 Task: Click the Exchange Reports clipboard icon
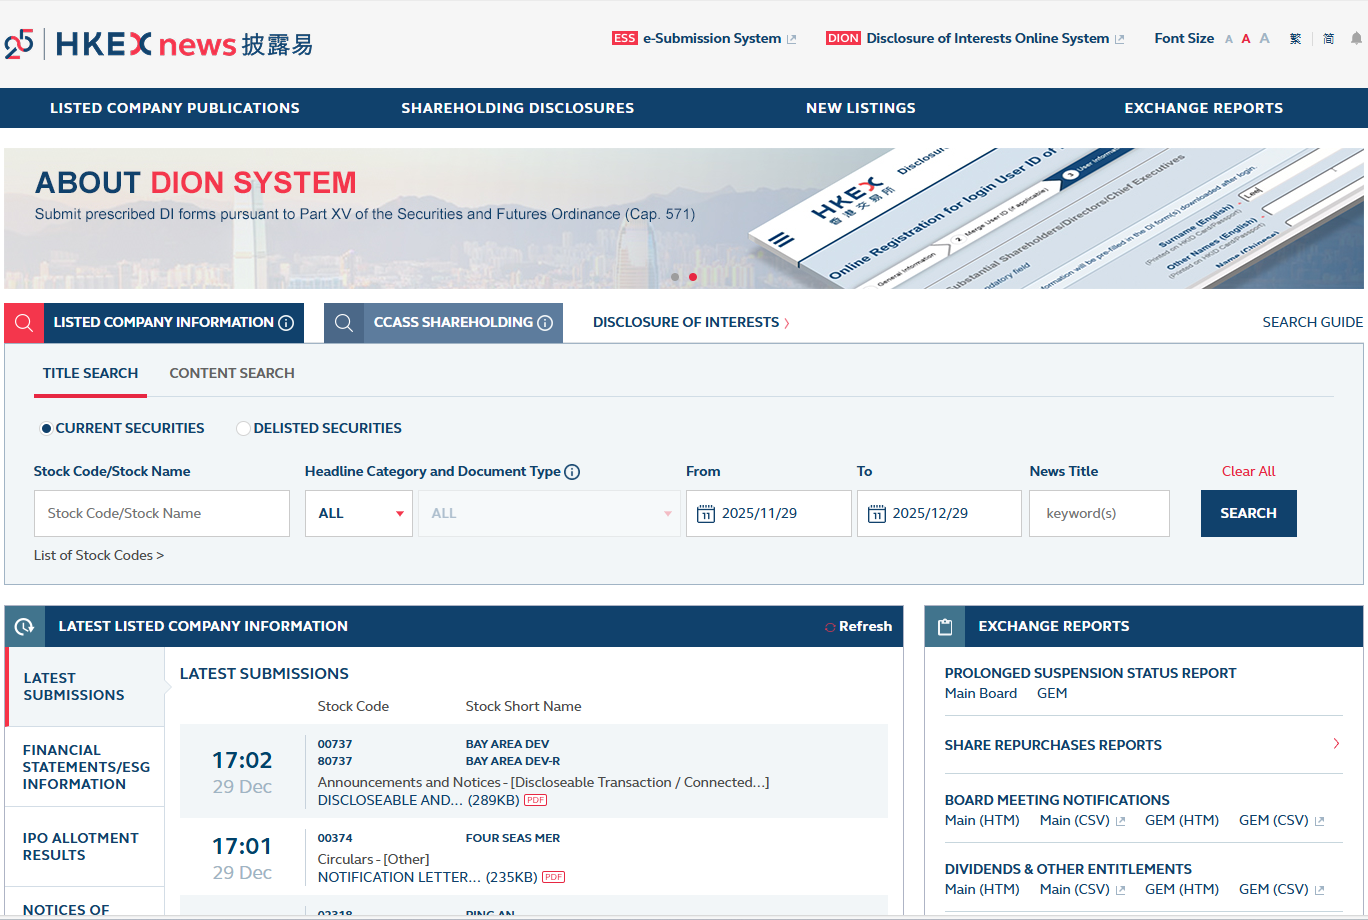coord(944,627)
